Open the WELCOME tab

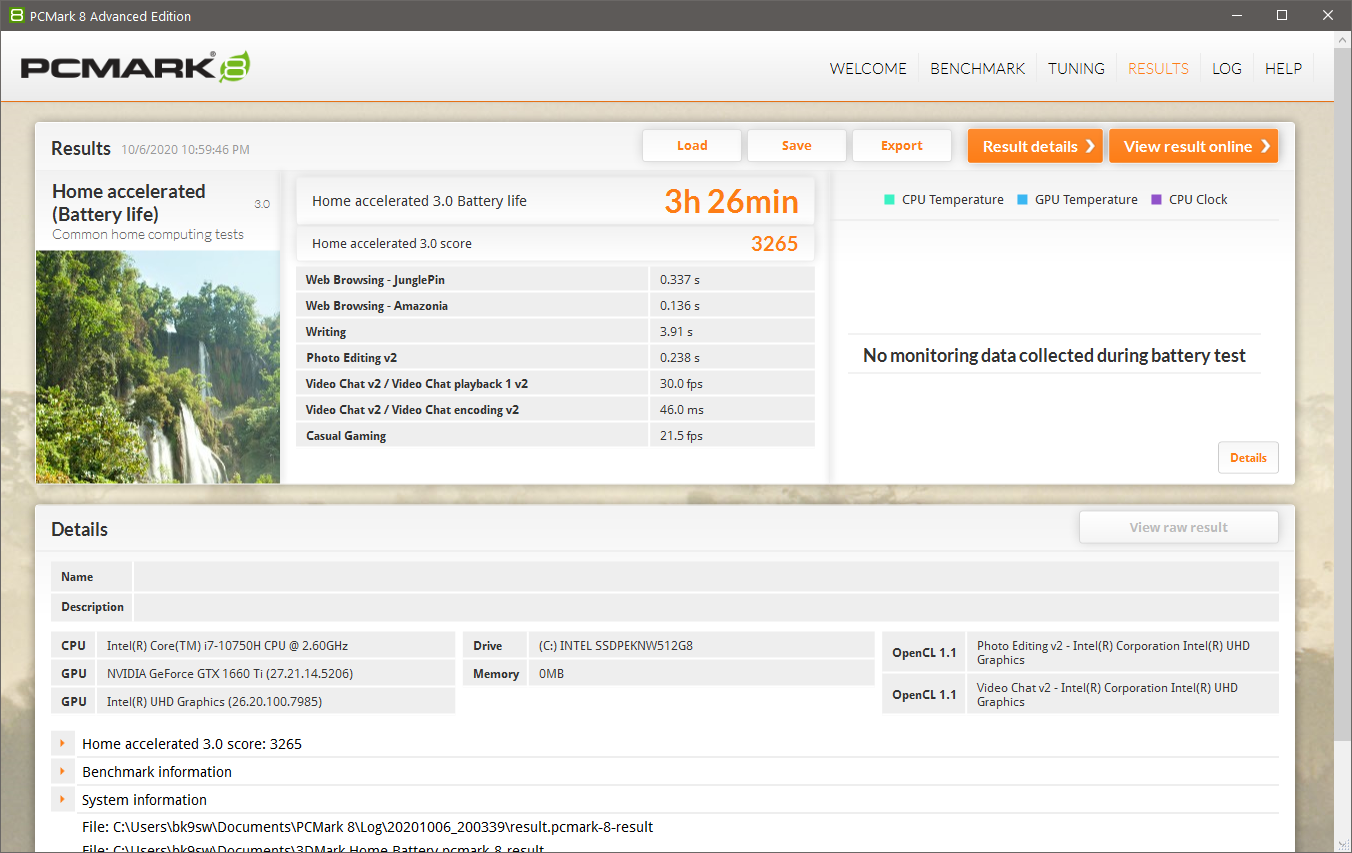pyautogui.click(x=868, y=68)
